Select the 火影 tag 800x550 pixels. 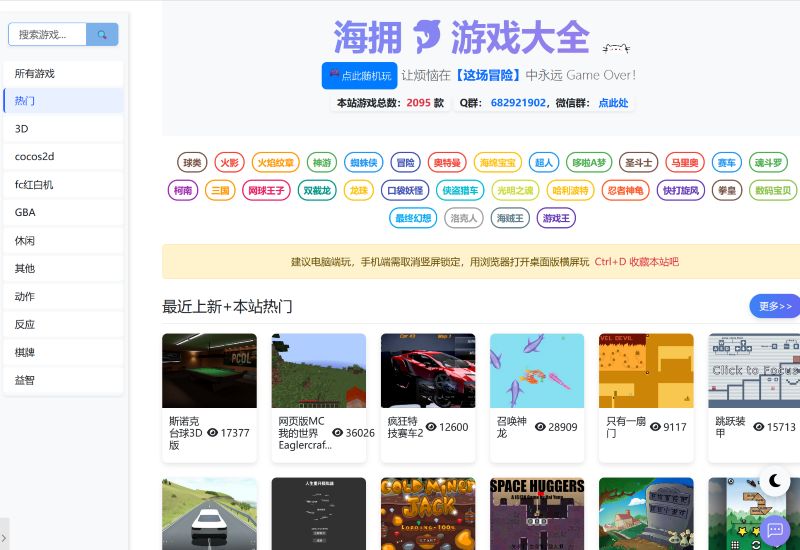(230, 163)
